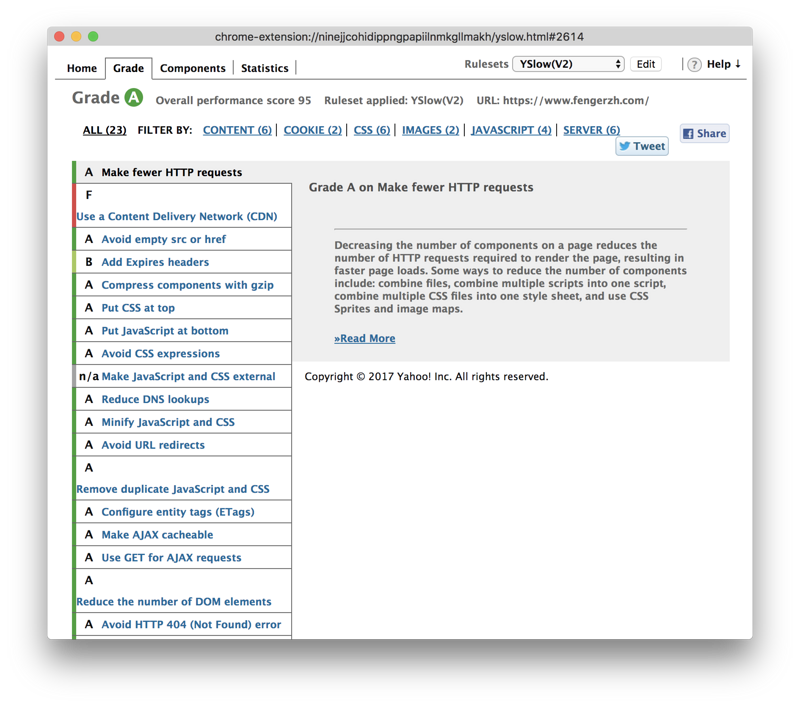
Task: Open Use a Content Delivery Network rule
Action: click(183, 206)
